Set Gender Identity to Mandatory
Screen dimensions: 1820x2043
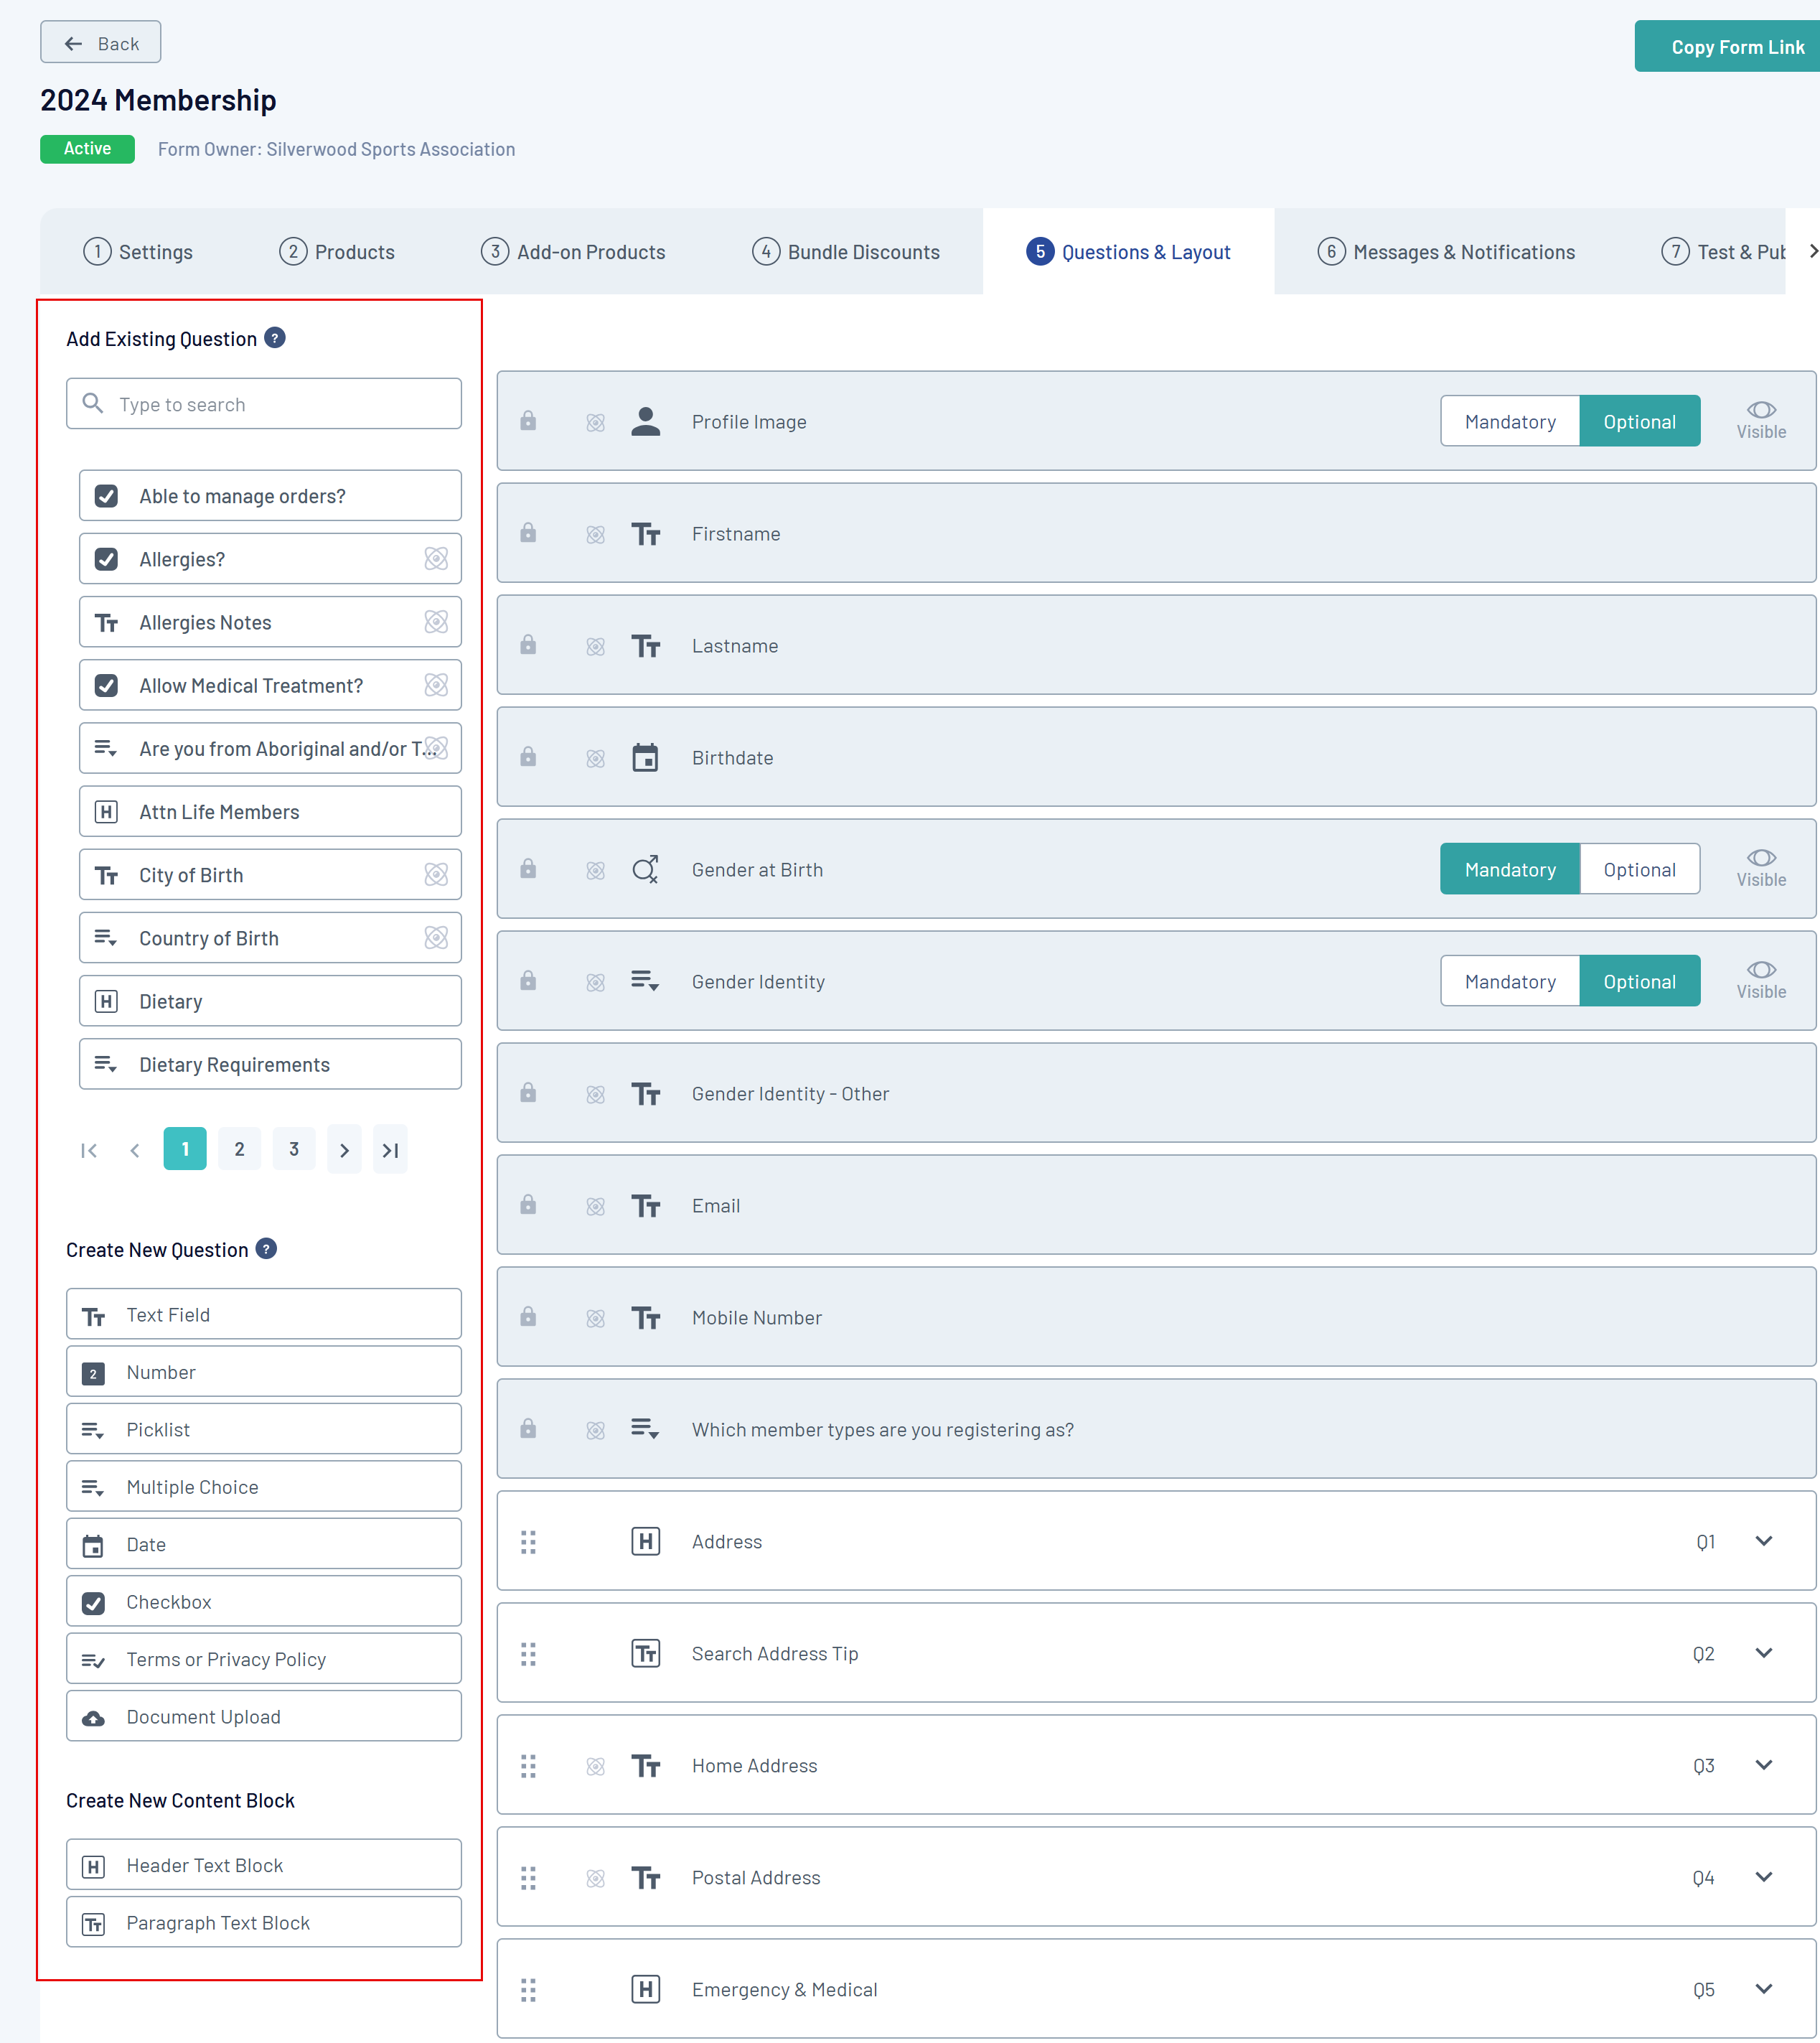click(1509, 981)
